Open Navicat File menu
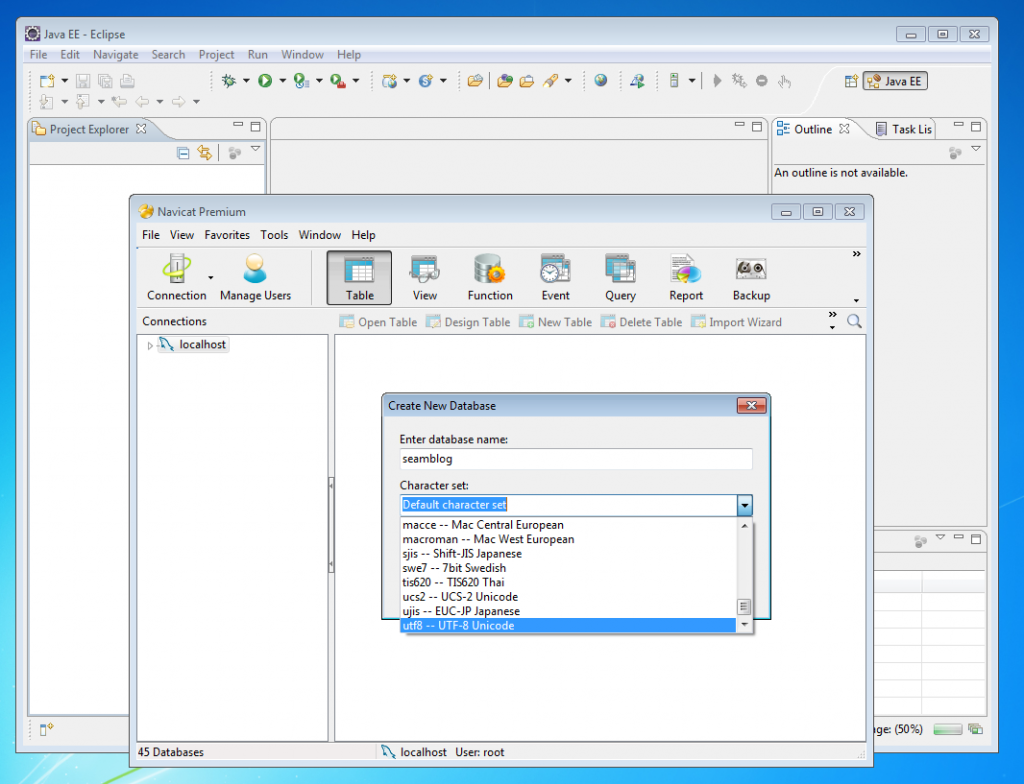1024x784 pixels. pyautogui.click(x=151, y=235)
